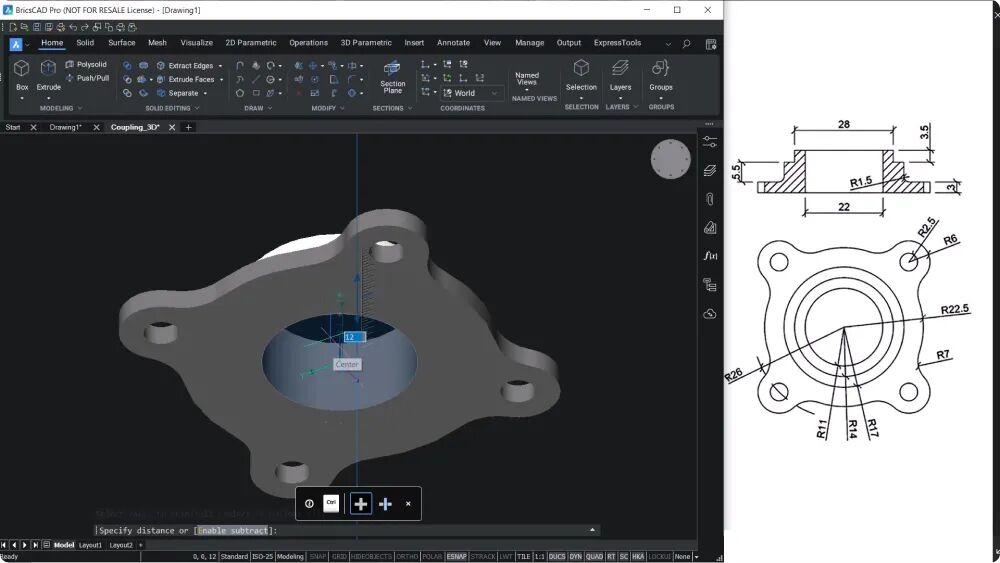Switch to the Coupling_3D drawing tab
The width and height of the screenshot is (1000, 563).
tap(135, 128)
